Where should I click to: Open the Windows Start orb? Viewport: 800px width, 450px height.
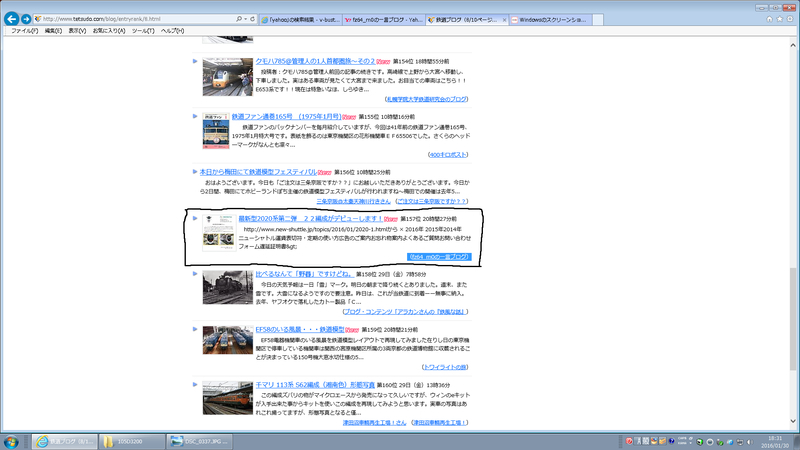[11, 441]
